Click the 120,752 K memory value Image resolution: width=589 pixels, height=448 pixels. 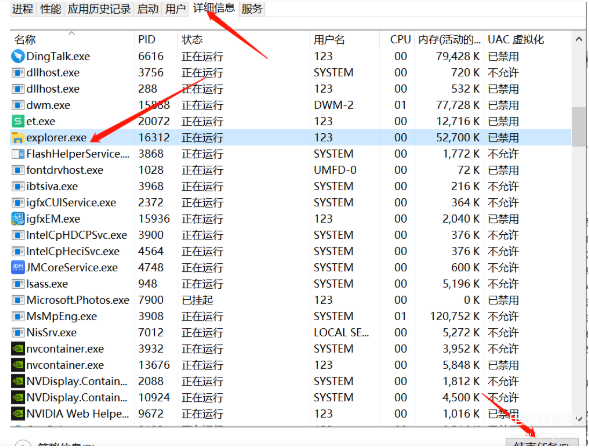pos(455,316)
